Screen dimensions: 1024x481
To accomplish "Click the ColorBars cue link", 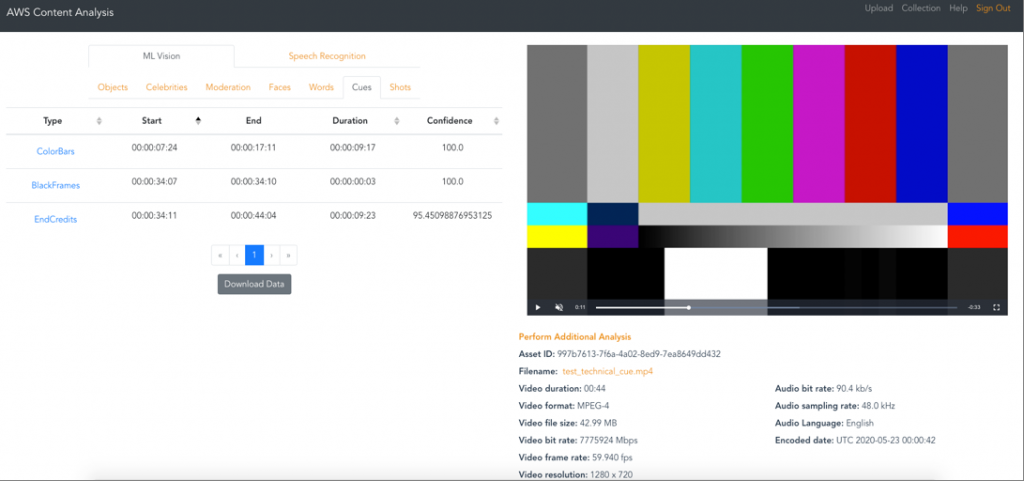I will [56, 151].
